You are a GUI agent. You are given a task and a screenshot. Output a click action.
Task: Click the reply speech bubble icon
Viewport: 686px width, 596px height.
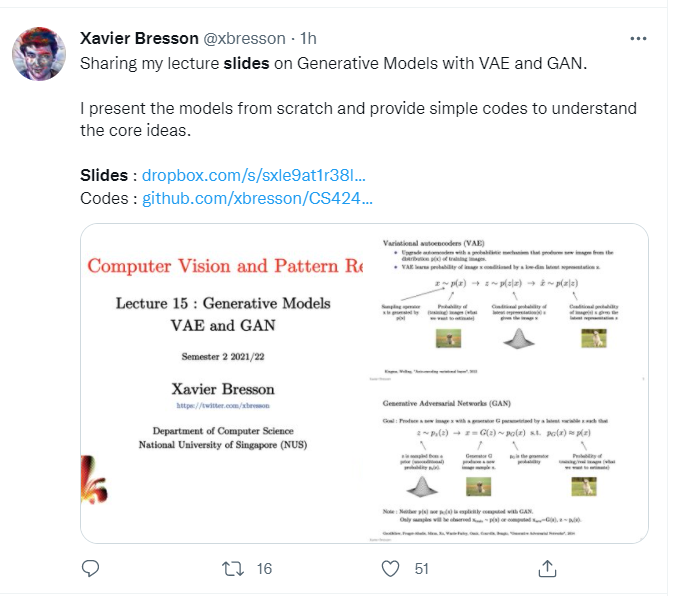(x=89, y=569)
